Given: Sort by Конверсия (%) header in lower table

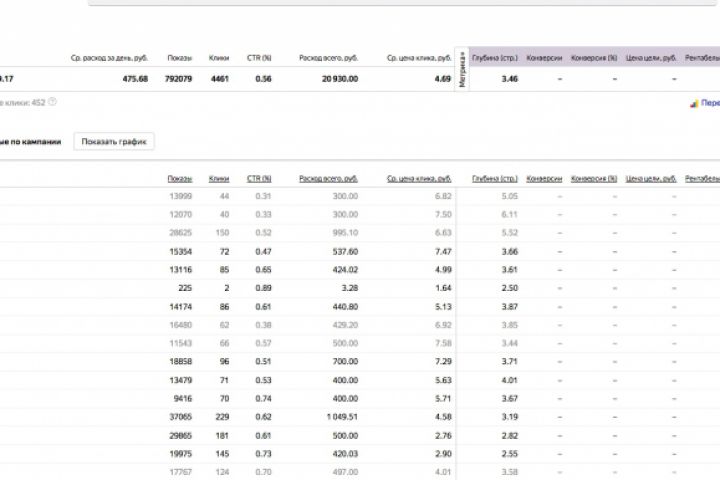Looking at the screenshot, I should pyautogui.click(x=594, y=179).
